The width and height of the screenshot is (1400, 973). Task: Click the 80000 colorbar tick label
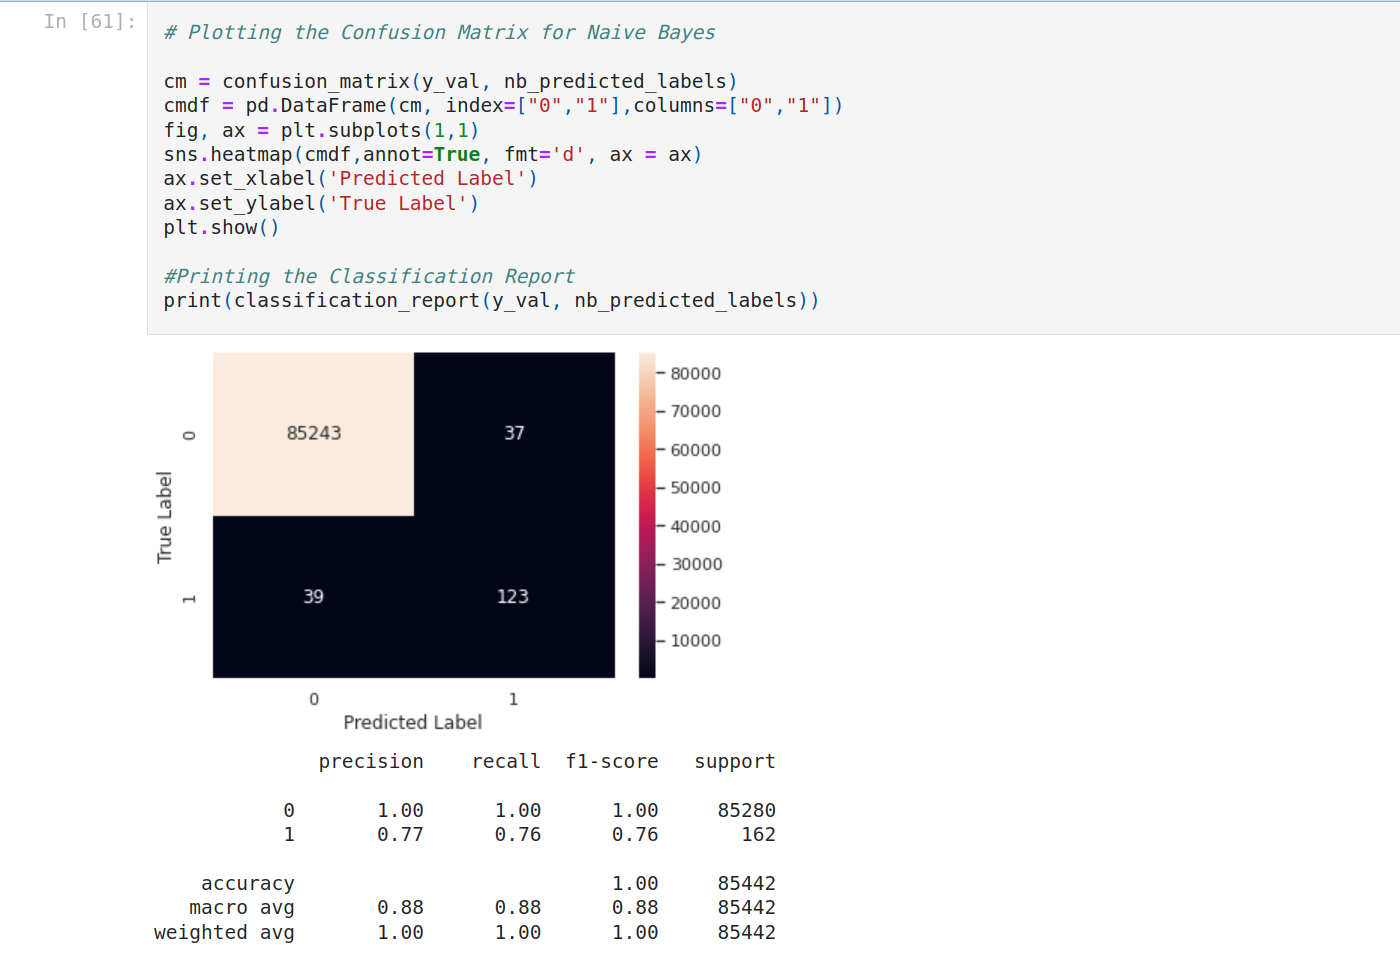coord(695,373)
